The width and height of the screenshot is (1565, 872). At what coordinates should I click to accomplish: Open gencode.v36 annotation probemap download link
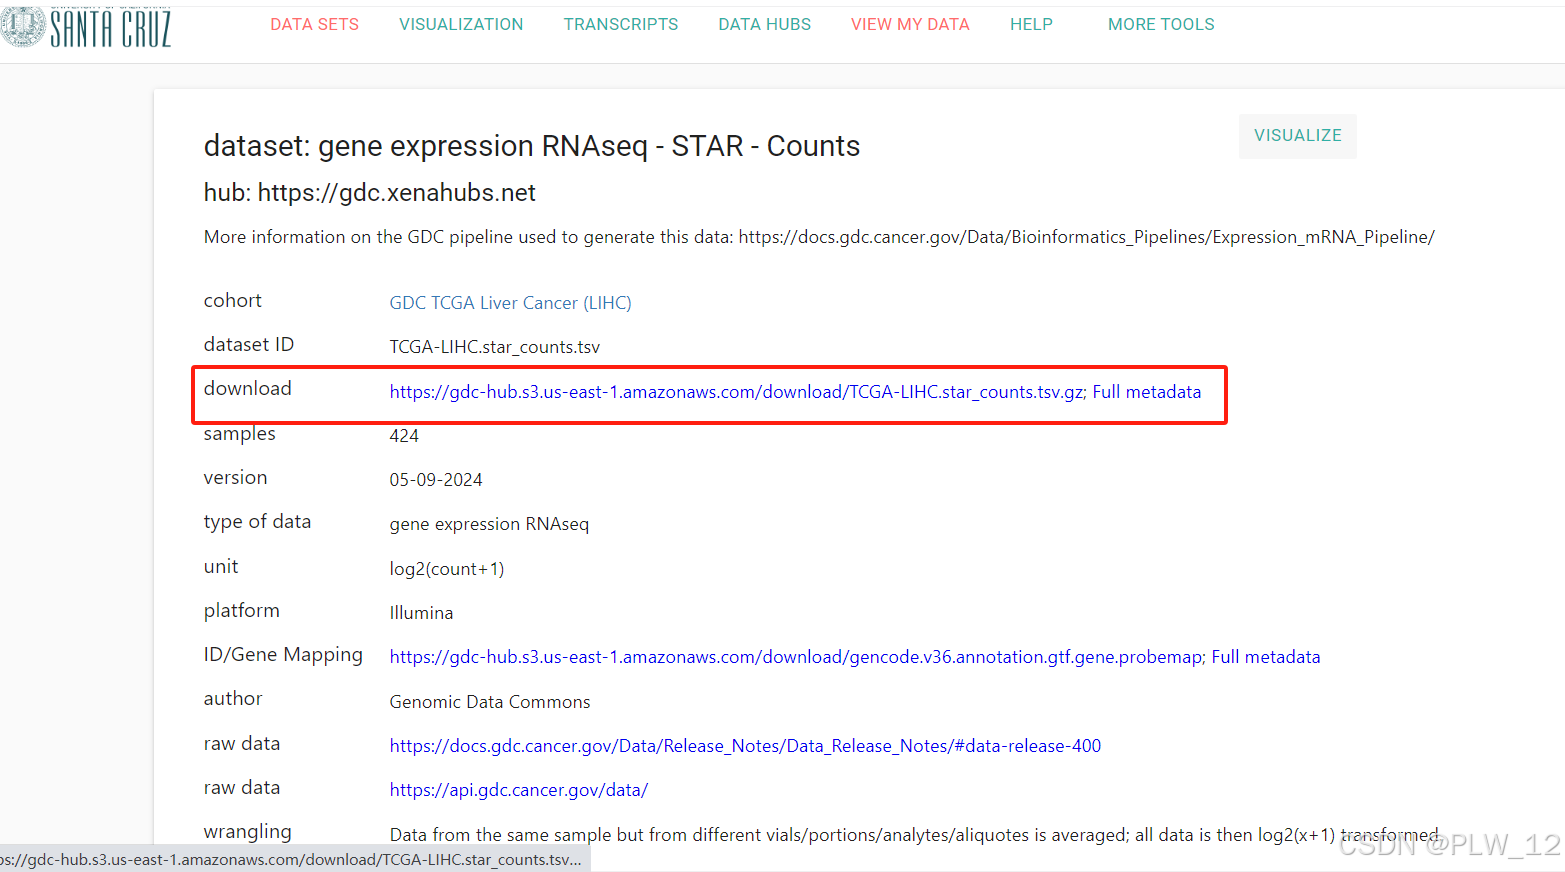796,657
